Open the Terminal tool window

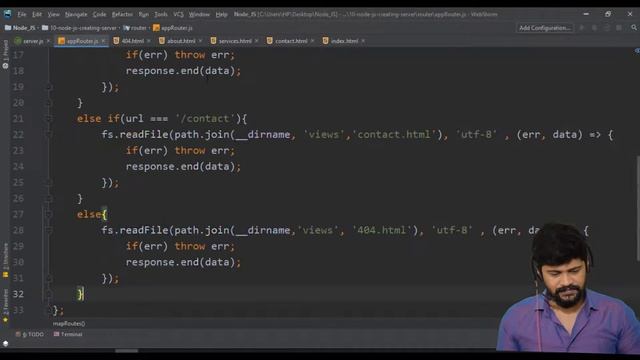click(x=68, y=334)
